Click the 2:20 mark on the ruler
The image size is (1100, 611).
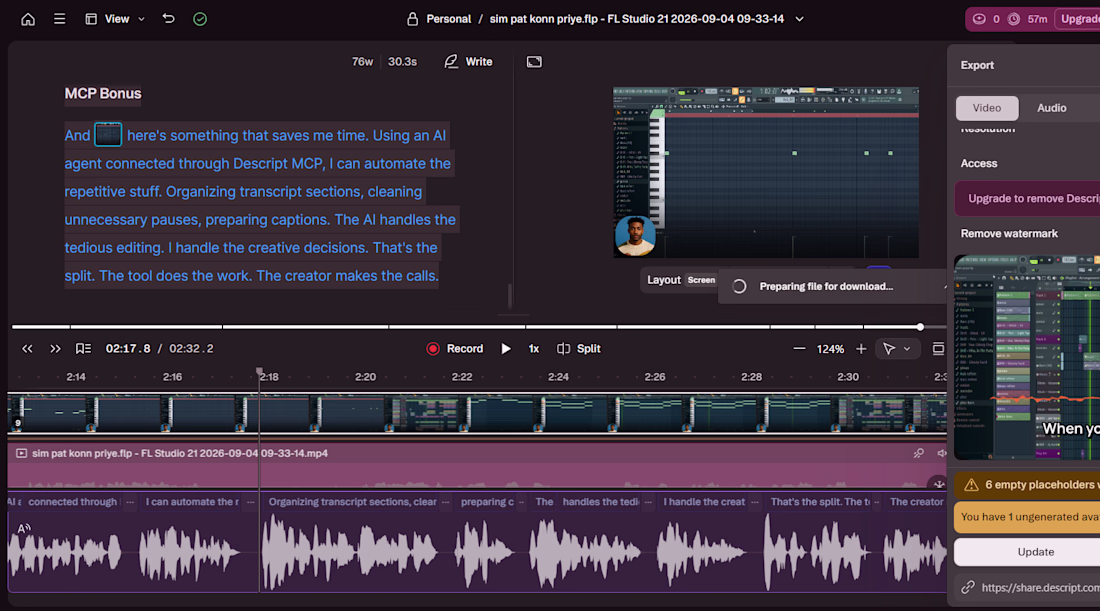tap(365, 377)
